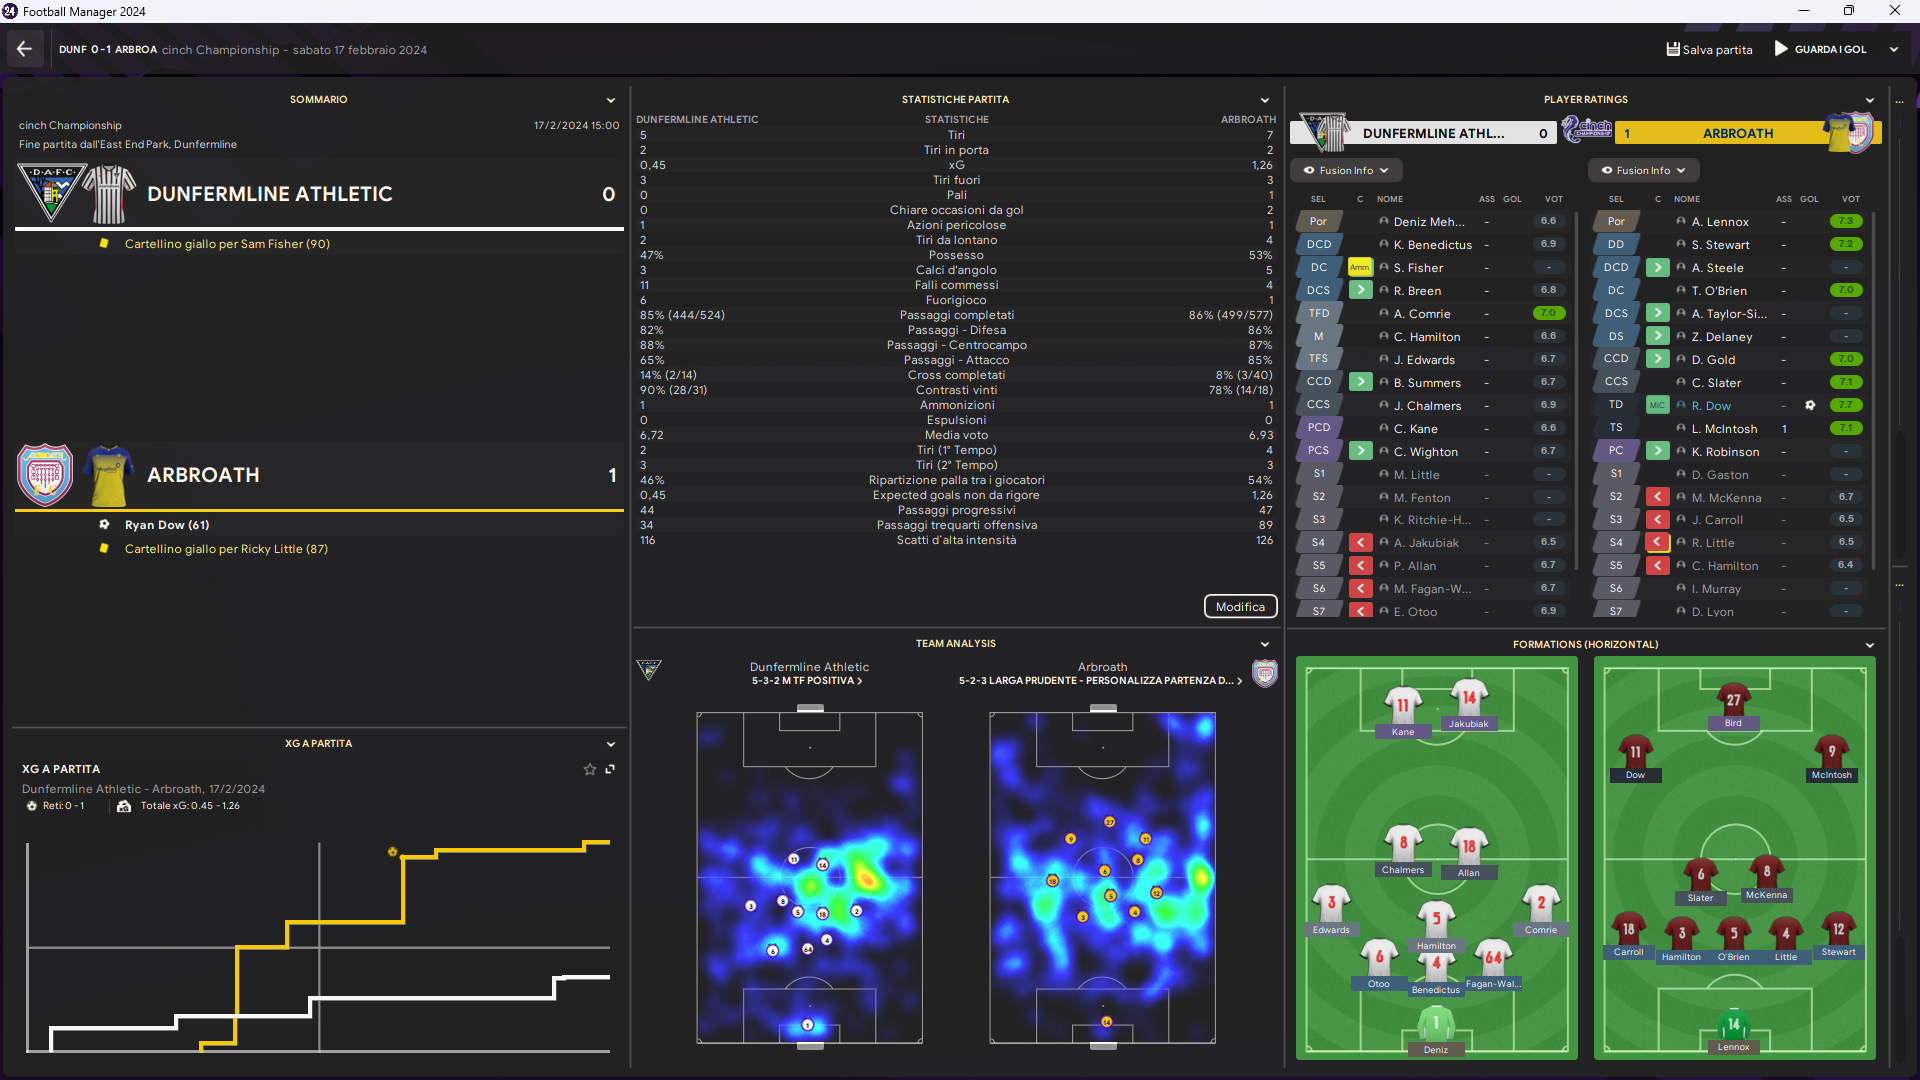Click substitution arrow icon beside A. Jakubiak
1920x1080 pixels.
tap(1360, 543)
